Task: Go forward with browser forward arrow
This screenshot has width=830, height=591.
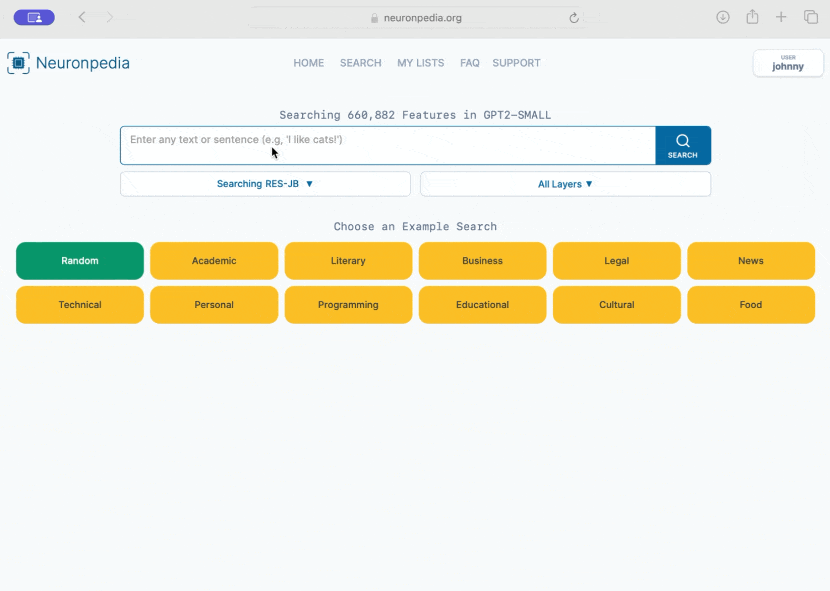Action: [x=110, y=17]
